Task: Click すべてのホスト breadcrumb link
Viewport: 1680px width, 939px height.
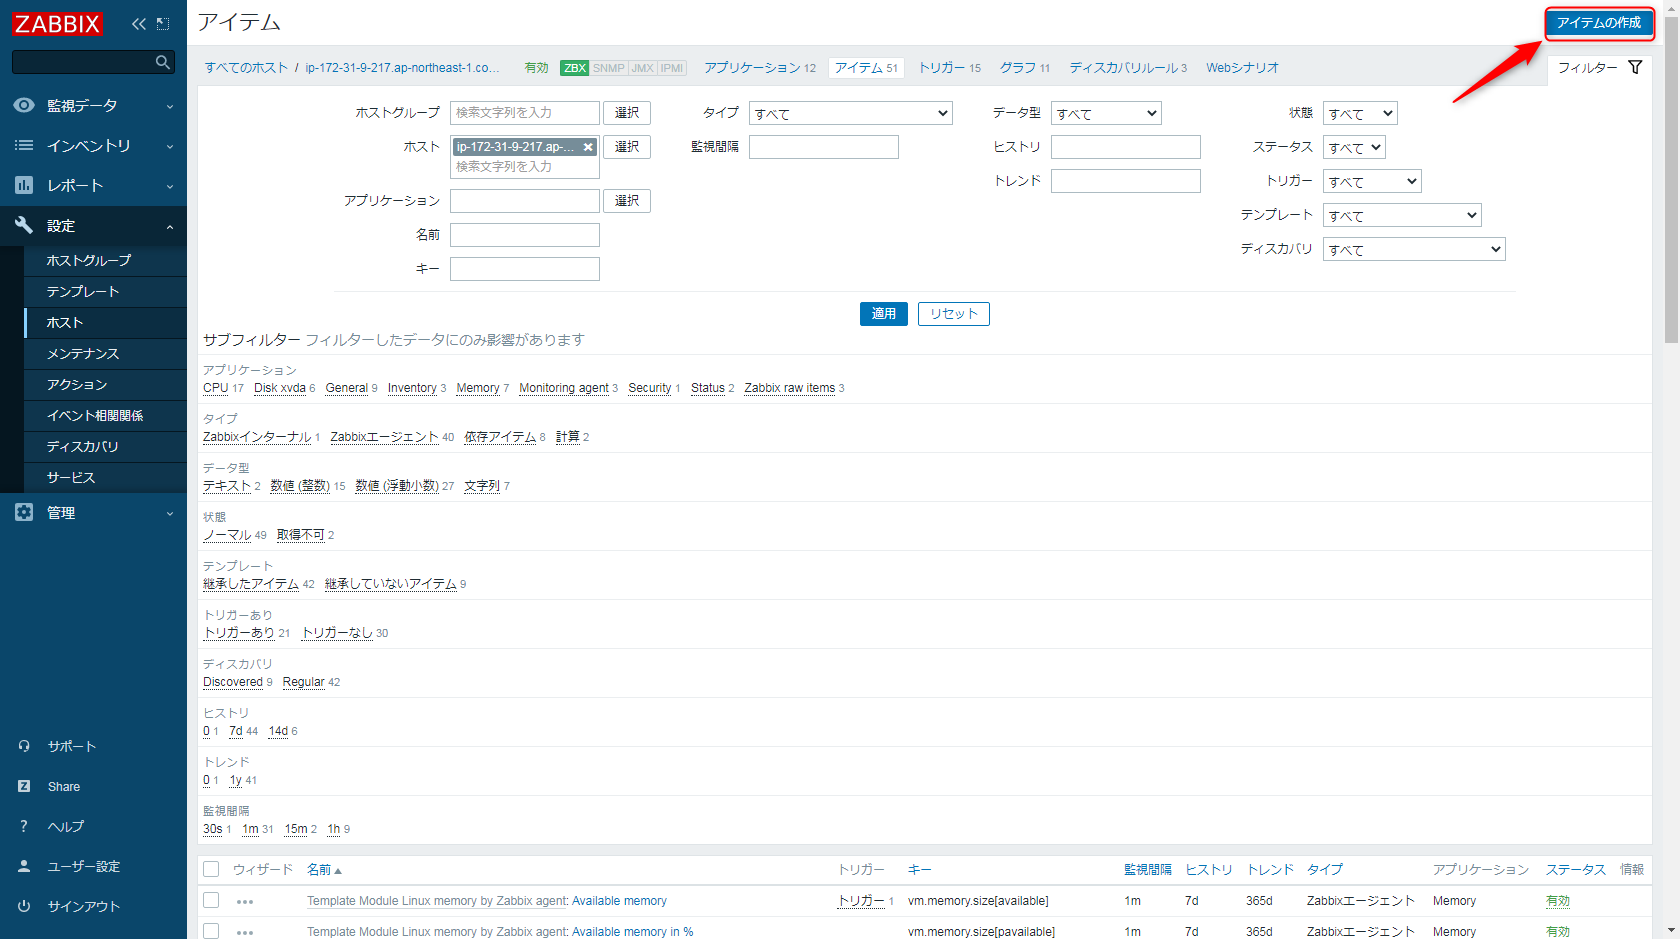Action: [x=246, y=68]
